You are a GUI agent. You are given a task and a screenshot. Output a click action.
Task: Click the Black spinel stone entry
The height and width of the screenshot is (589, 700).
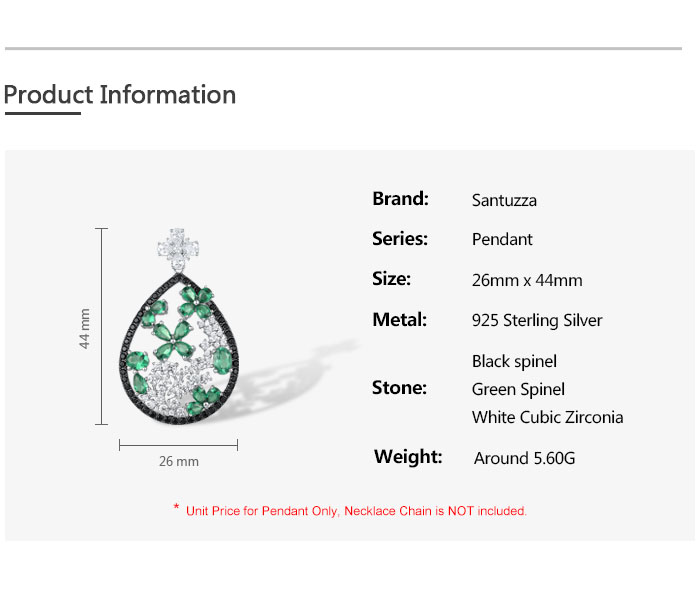(x=514, y=361)
